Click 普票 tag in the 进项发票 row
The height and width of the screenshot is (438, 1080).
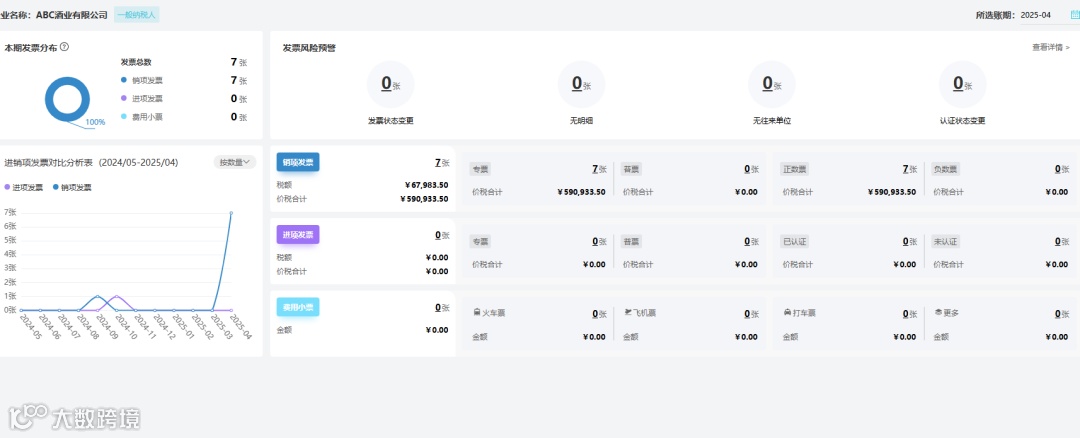coord(631,242)
